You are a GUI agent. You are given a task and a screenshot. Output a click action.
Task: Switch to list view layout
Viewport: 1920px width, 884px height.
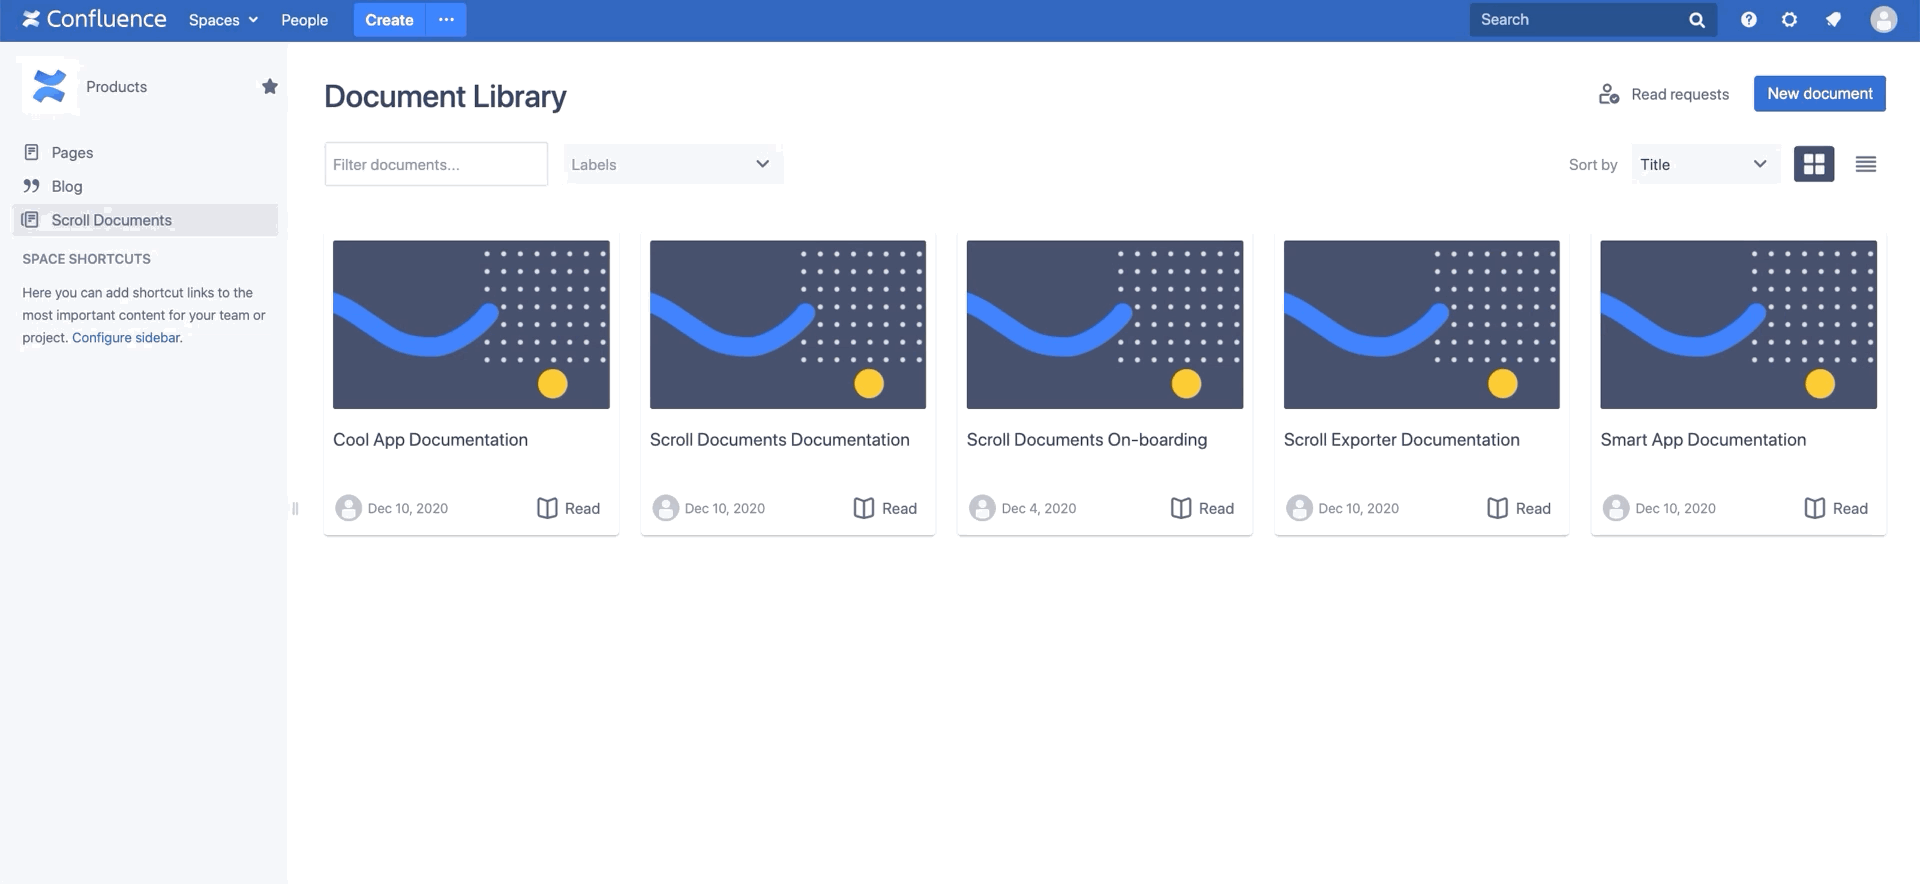point(1865,164)
